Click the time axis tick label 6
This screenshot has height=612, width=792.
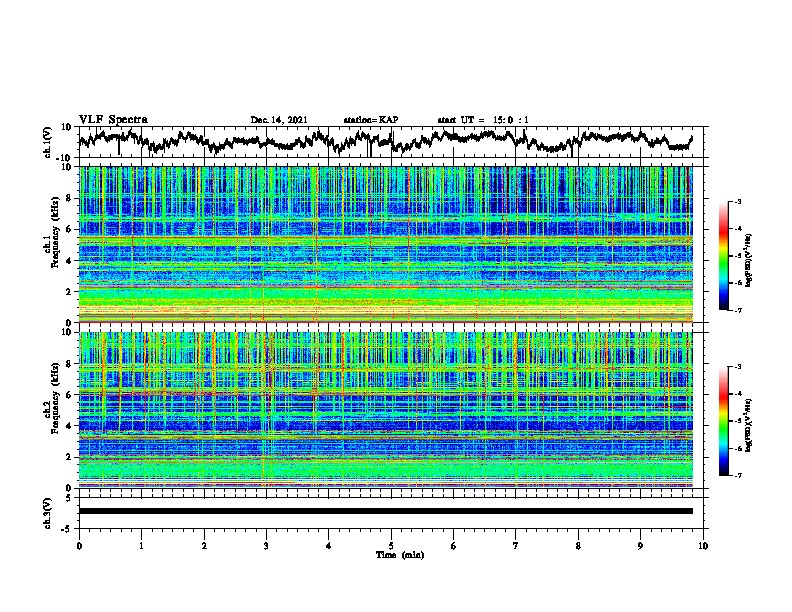pos(454,546)
